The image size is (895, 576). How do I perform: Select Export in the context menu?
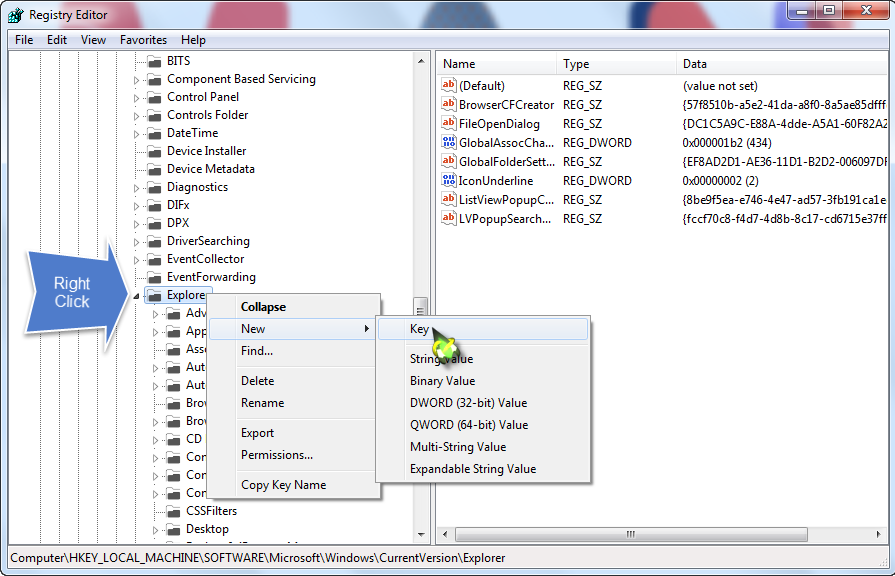[x=293, y=433]
